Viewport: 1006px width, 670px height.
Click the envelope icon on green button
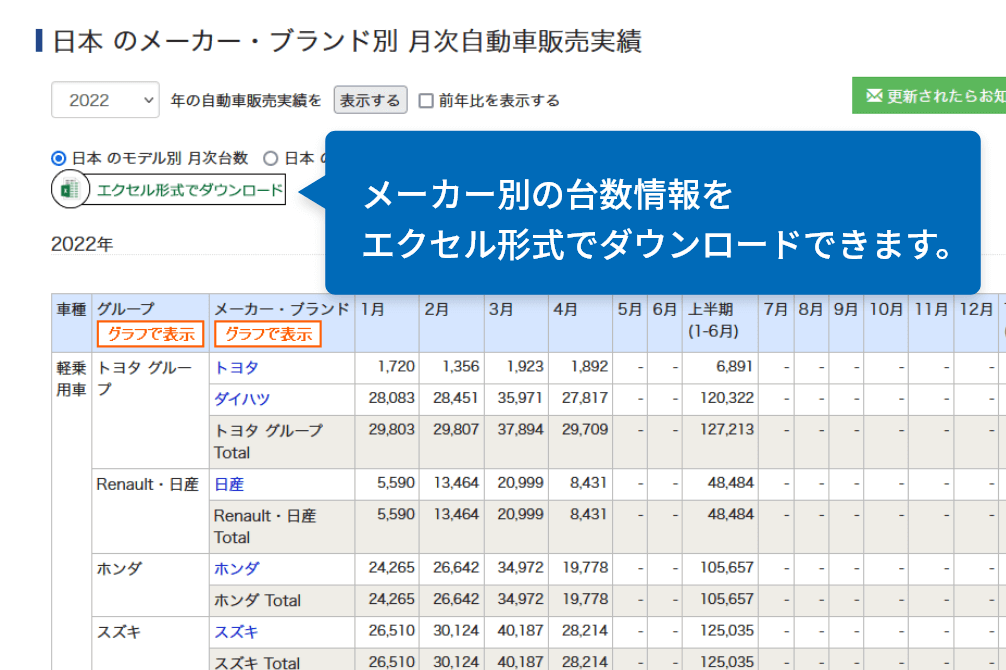click(x=874, y=96)
